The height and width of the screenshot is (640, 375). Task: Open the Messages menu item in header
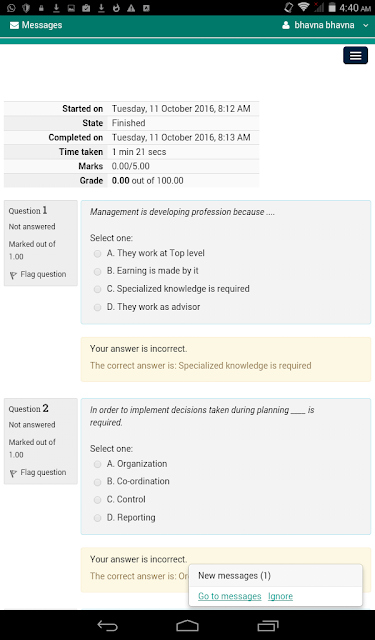pos(36,25)
